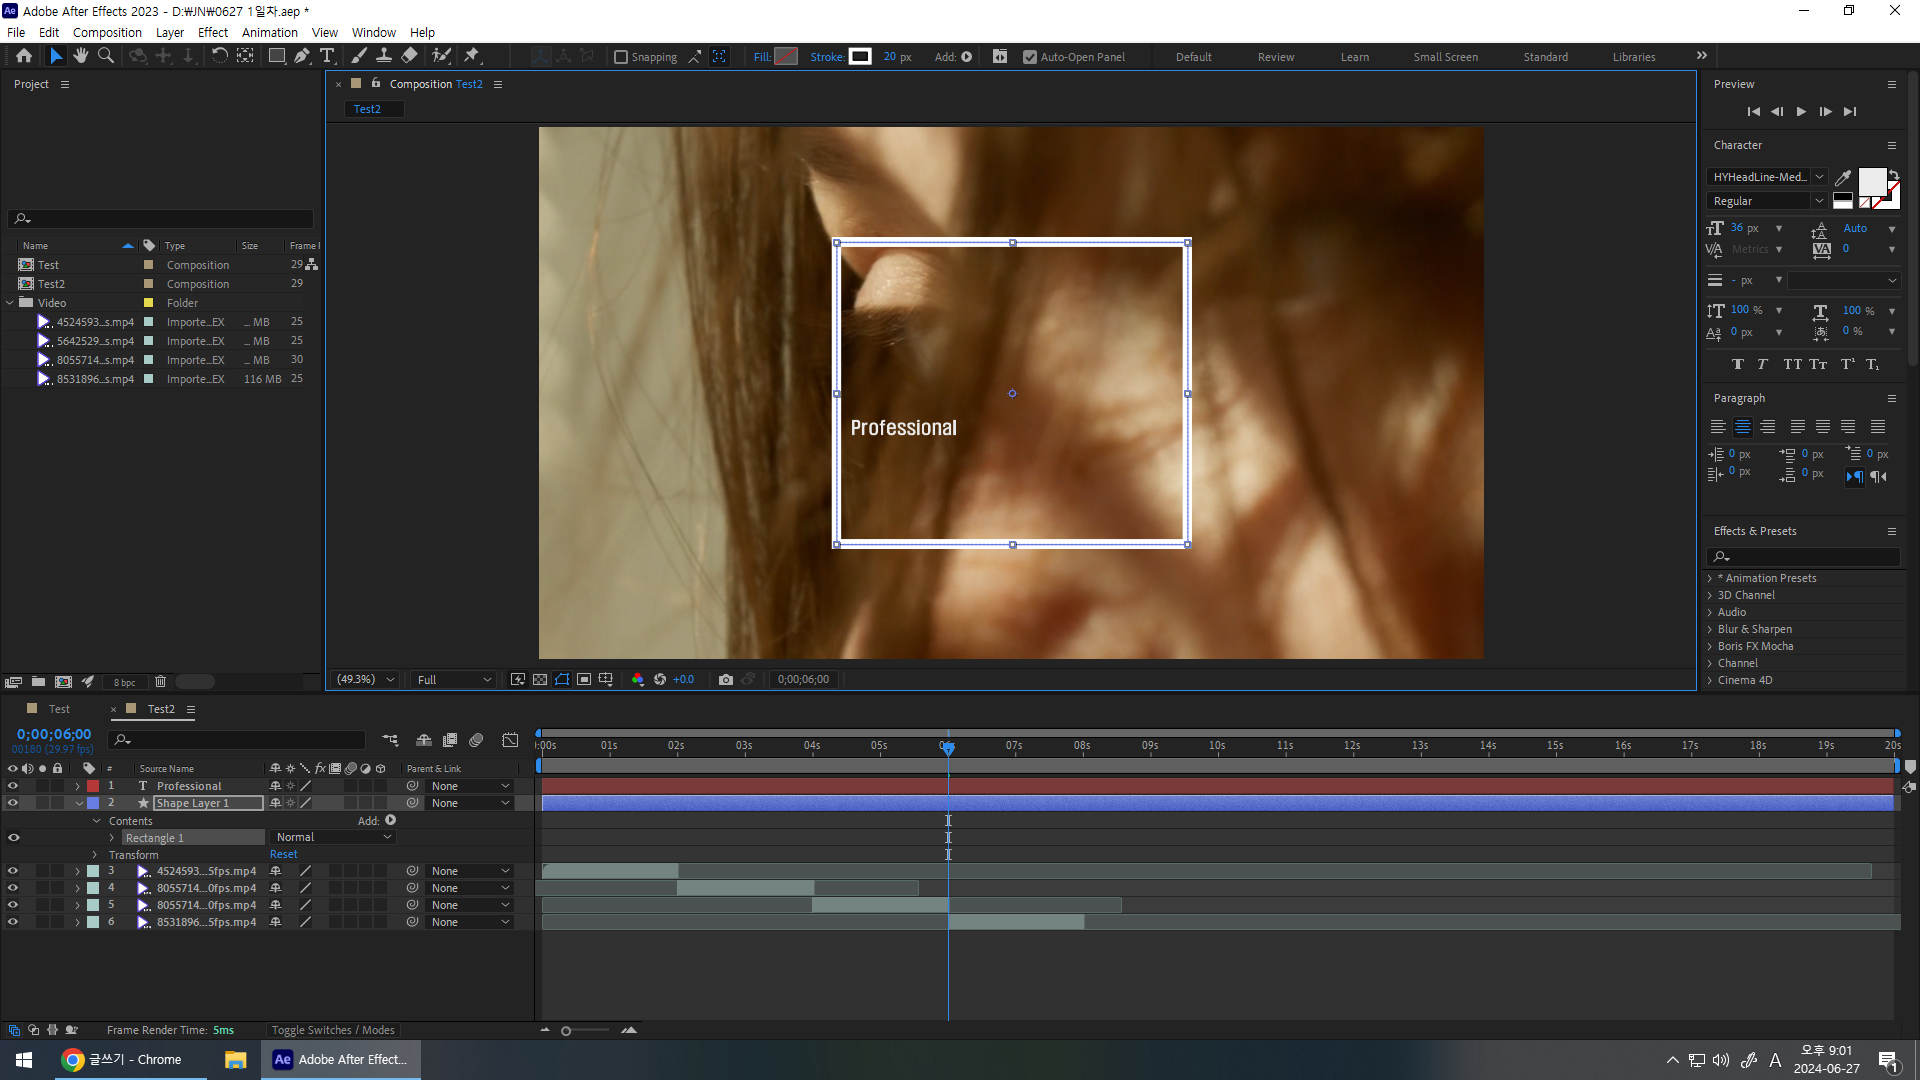This screenshot has width=1920, height=1080.
Task: Open the resolution Full dropdown
Action: [454, 679]
